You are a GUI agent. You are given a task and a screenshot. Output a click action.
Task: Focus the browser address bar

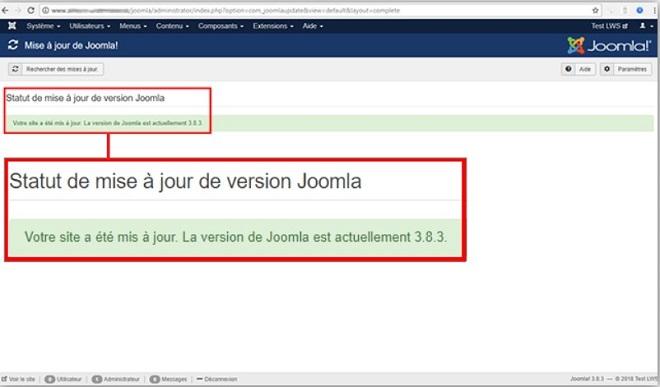[320, 10]
